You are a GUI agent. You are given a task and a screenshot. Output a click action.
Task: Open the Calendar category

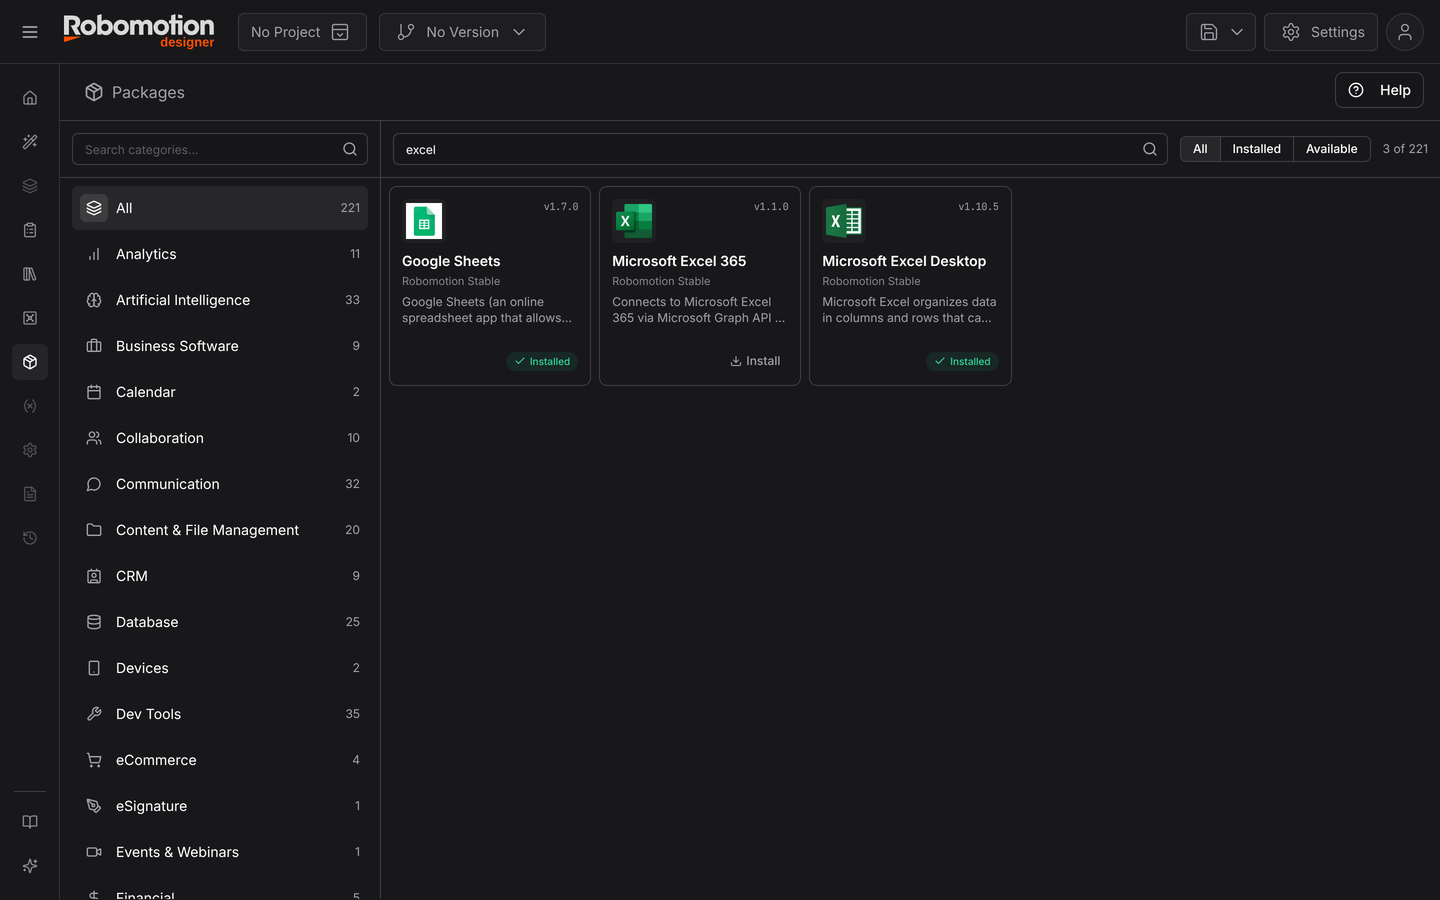click(220, 392)
